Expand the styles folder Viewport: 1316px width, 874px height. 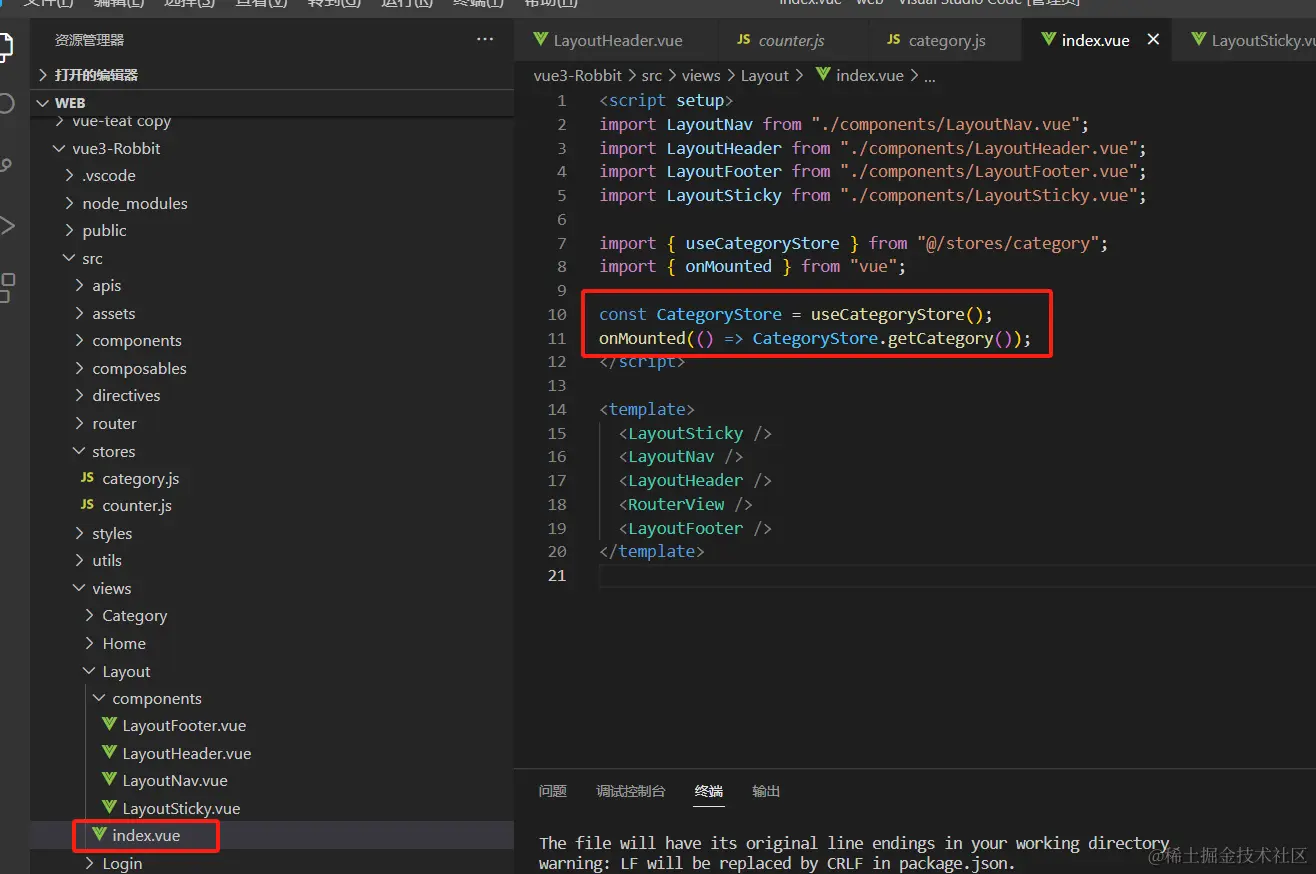click(x=79, y=533)
